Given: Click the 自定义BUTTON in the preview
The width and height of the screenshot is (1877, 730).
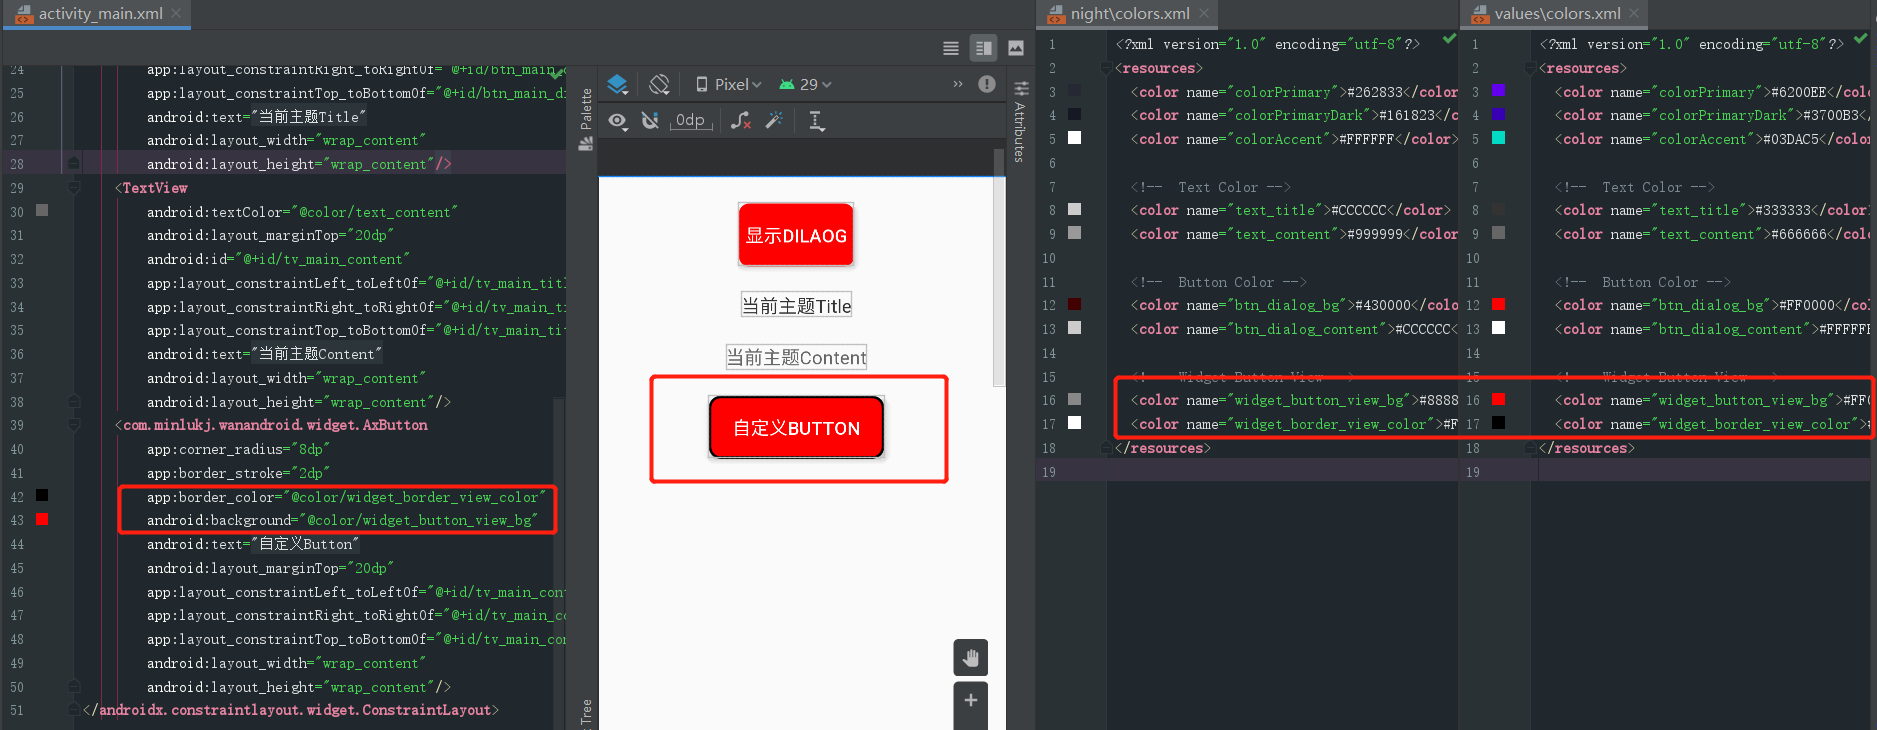Looking at the screenshot, I should (x=796, y=428).
